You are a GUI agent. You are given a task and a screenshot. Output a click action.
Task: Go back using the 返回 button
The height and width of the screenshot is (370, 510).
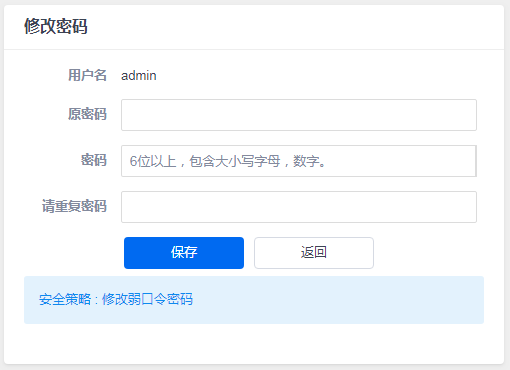click(x=314, y=253)
